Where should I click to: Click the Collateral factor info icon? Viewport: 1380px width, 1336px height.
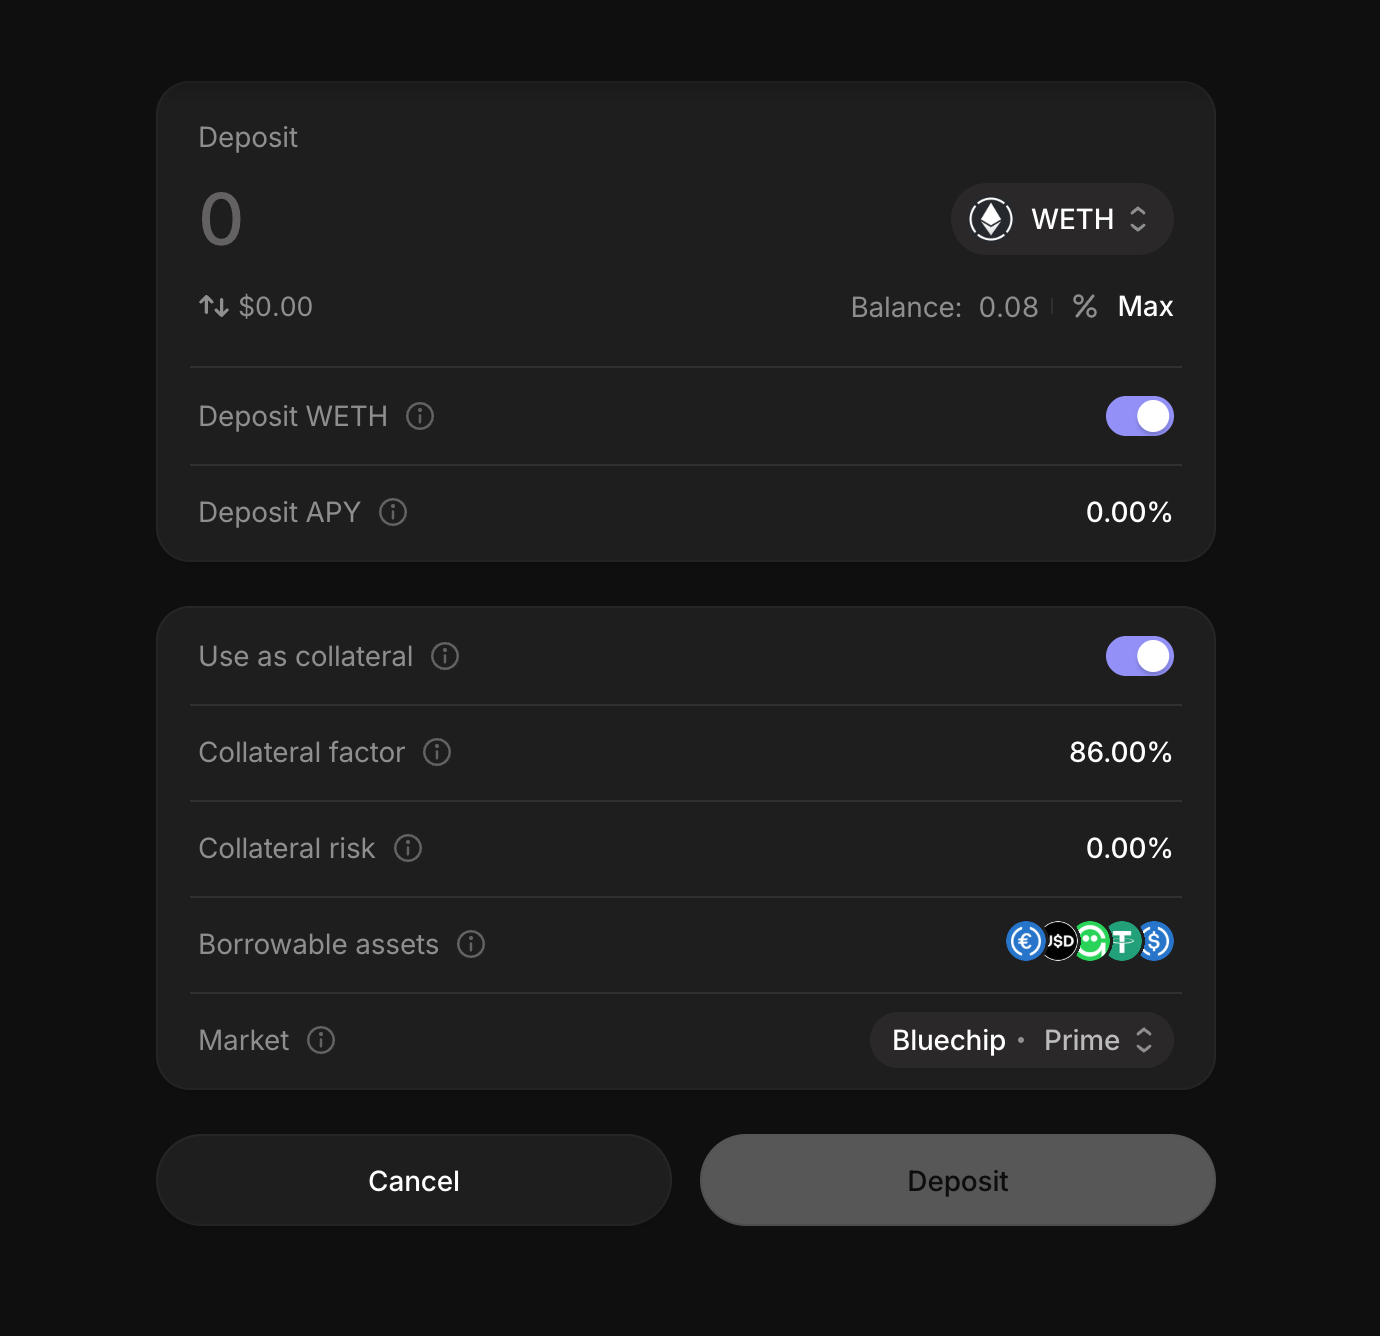point(437,752)
